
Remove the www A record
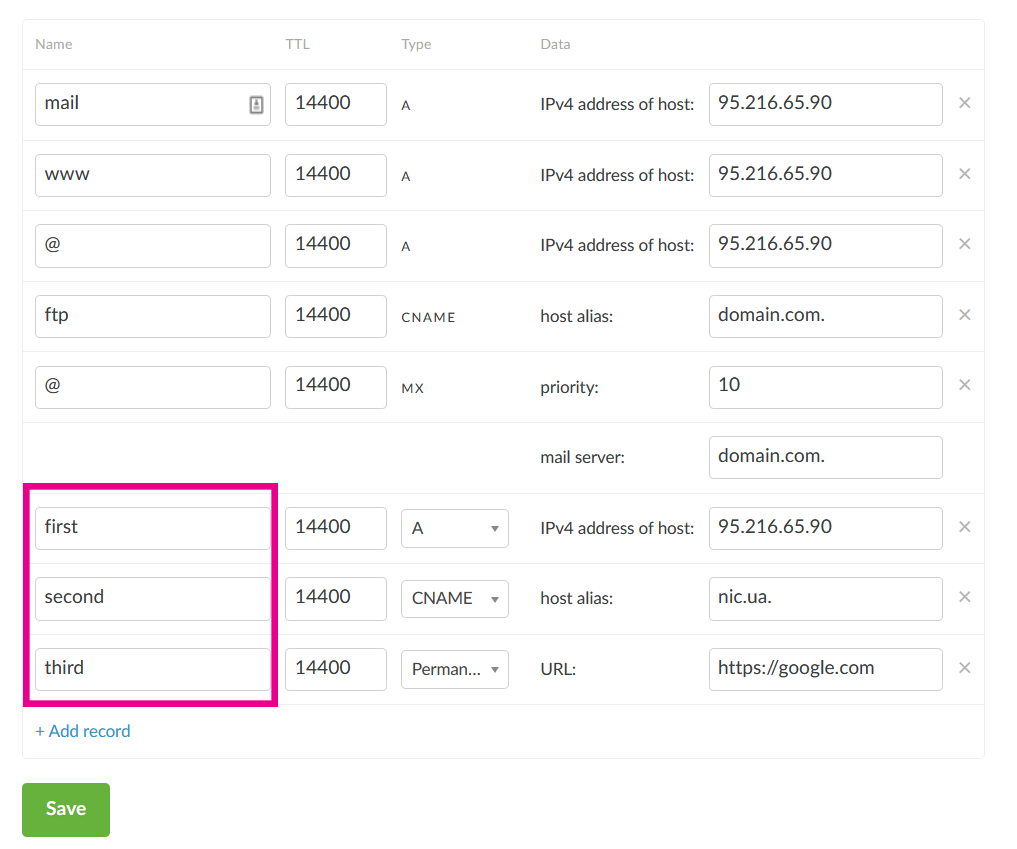(x=964, y=174)
